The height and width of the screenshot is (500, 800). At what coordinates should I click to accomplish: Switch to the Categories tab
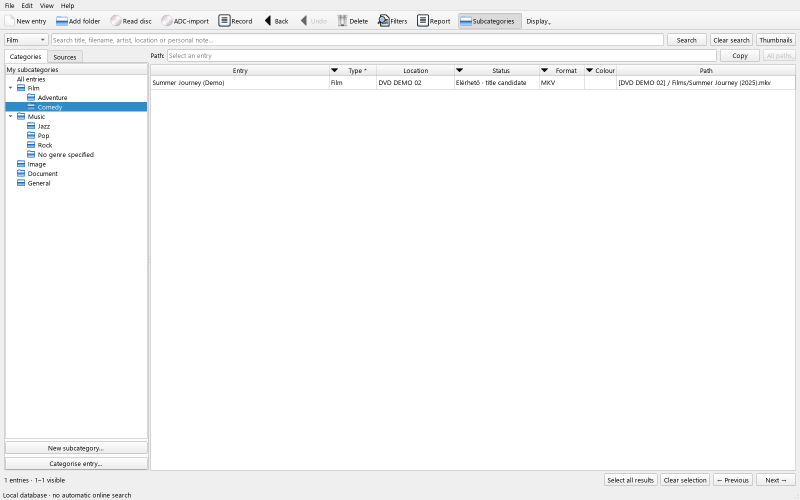tap(26, 57)
